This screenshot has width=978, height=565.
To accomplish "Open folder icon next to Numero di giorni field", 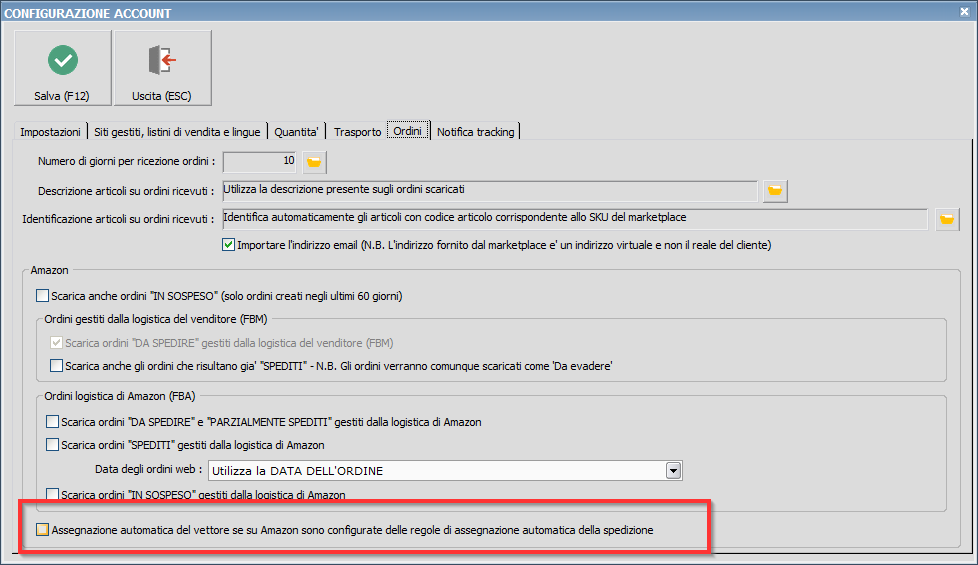I will point(314,162).
